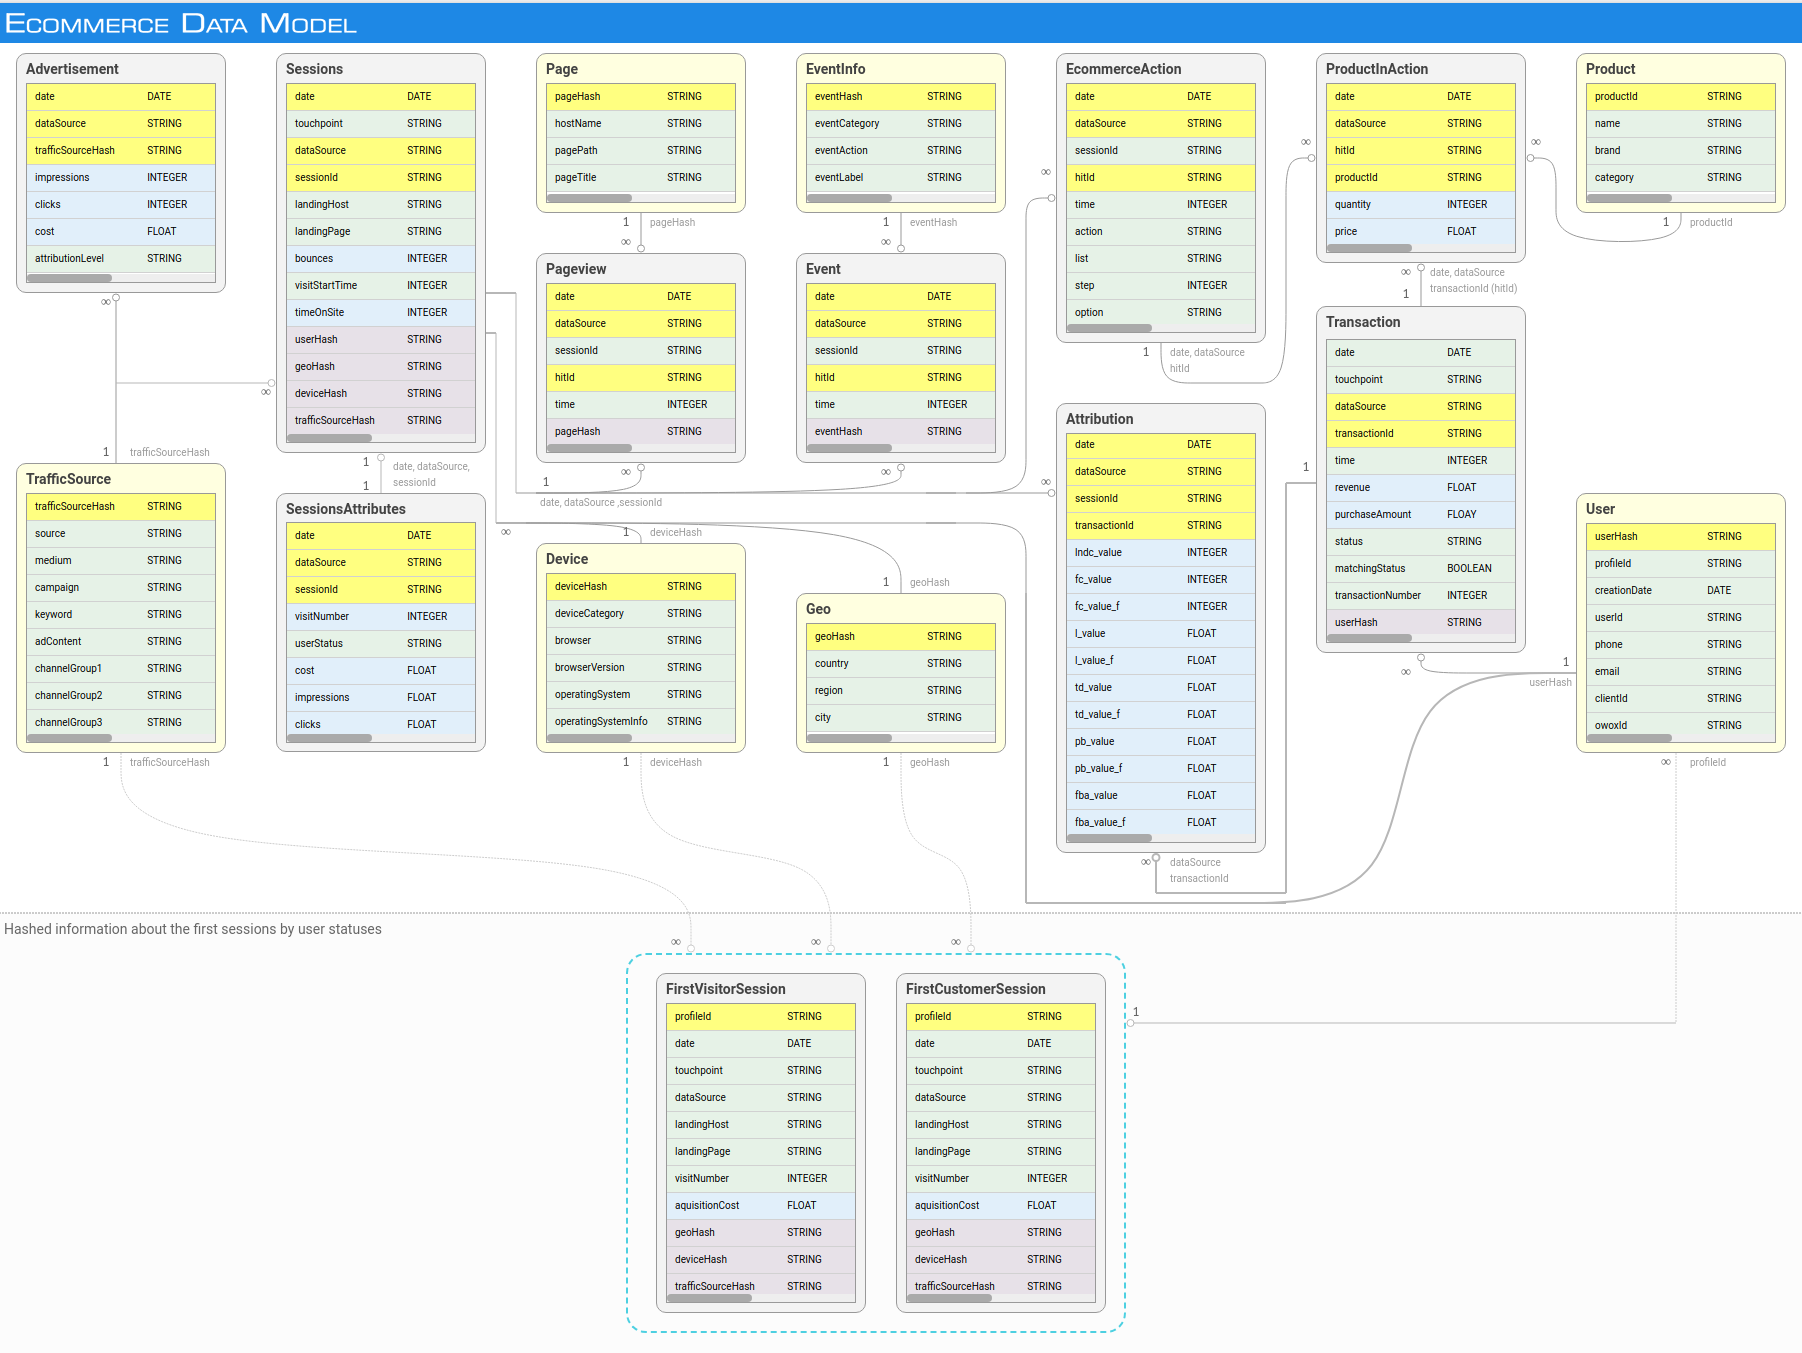Select the eventCategory field in EventInfo

click(900, 124)
